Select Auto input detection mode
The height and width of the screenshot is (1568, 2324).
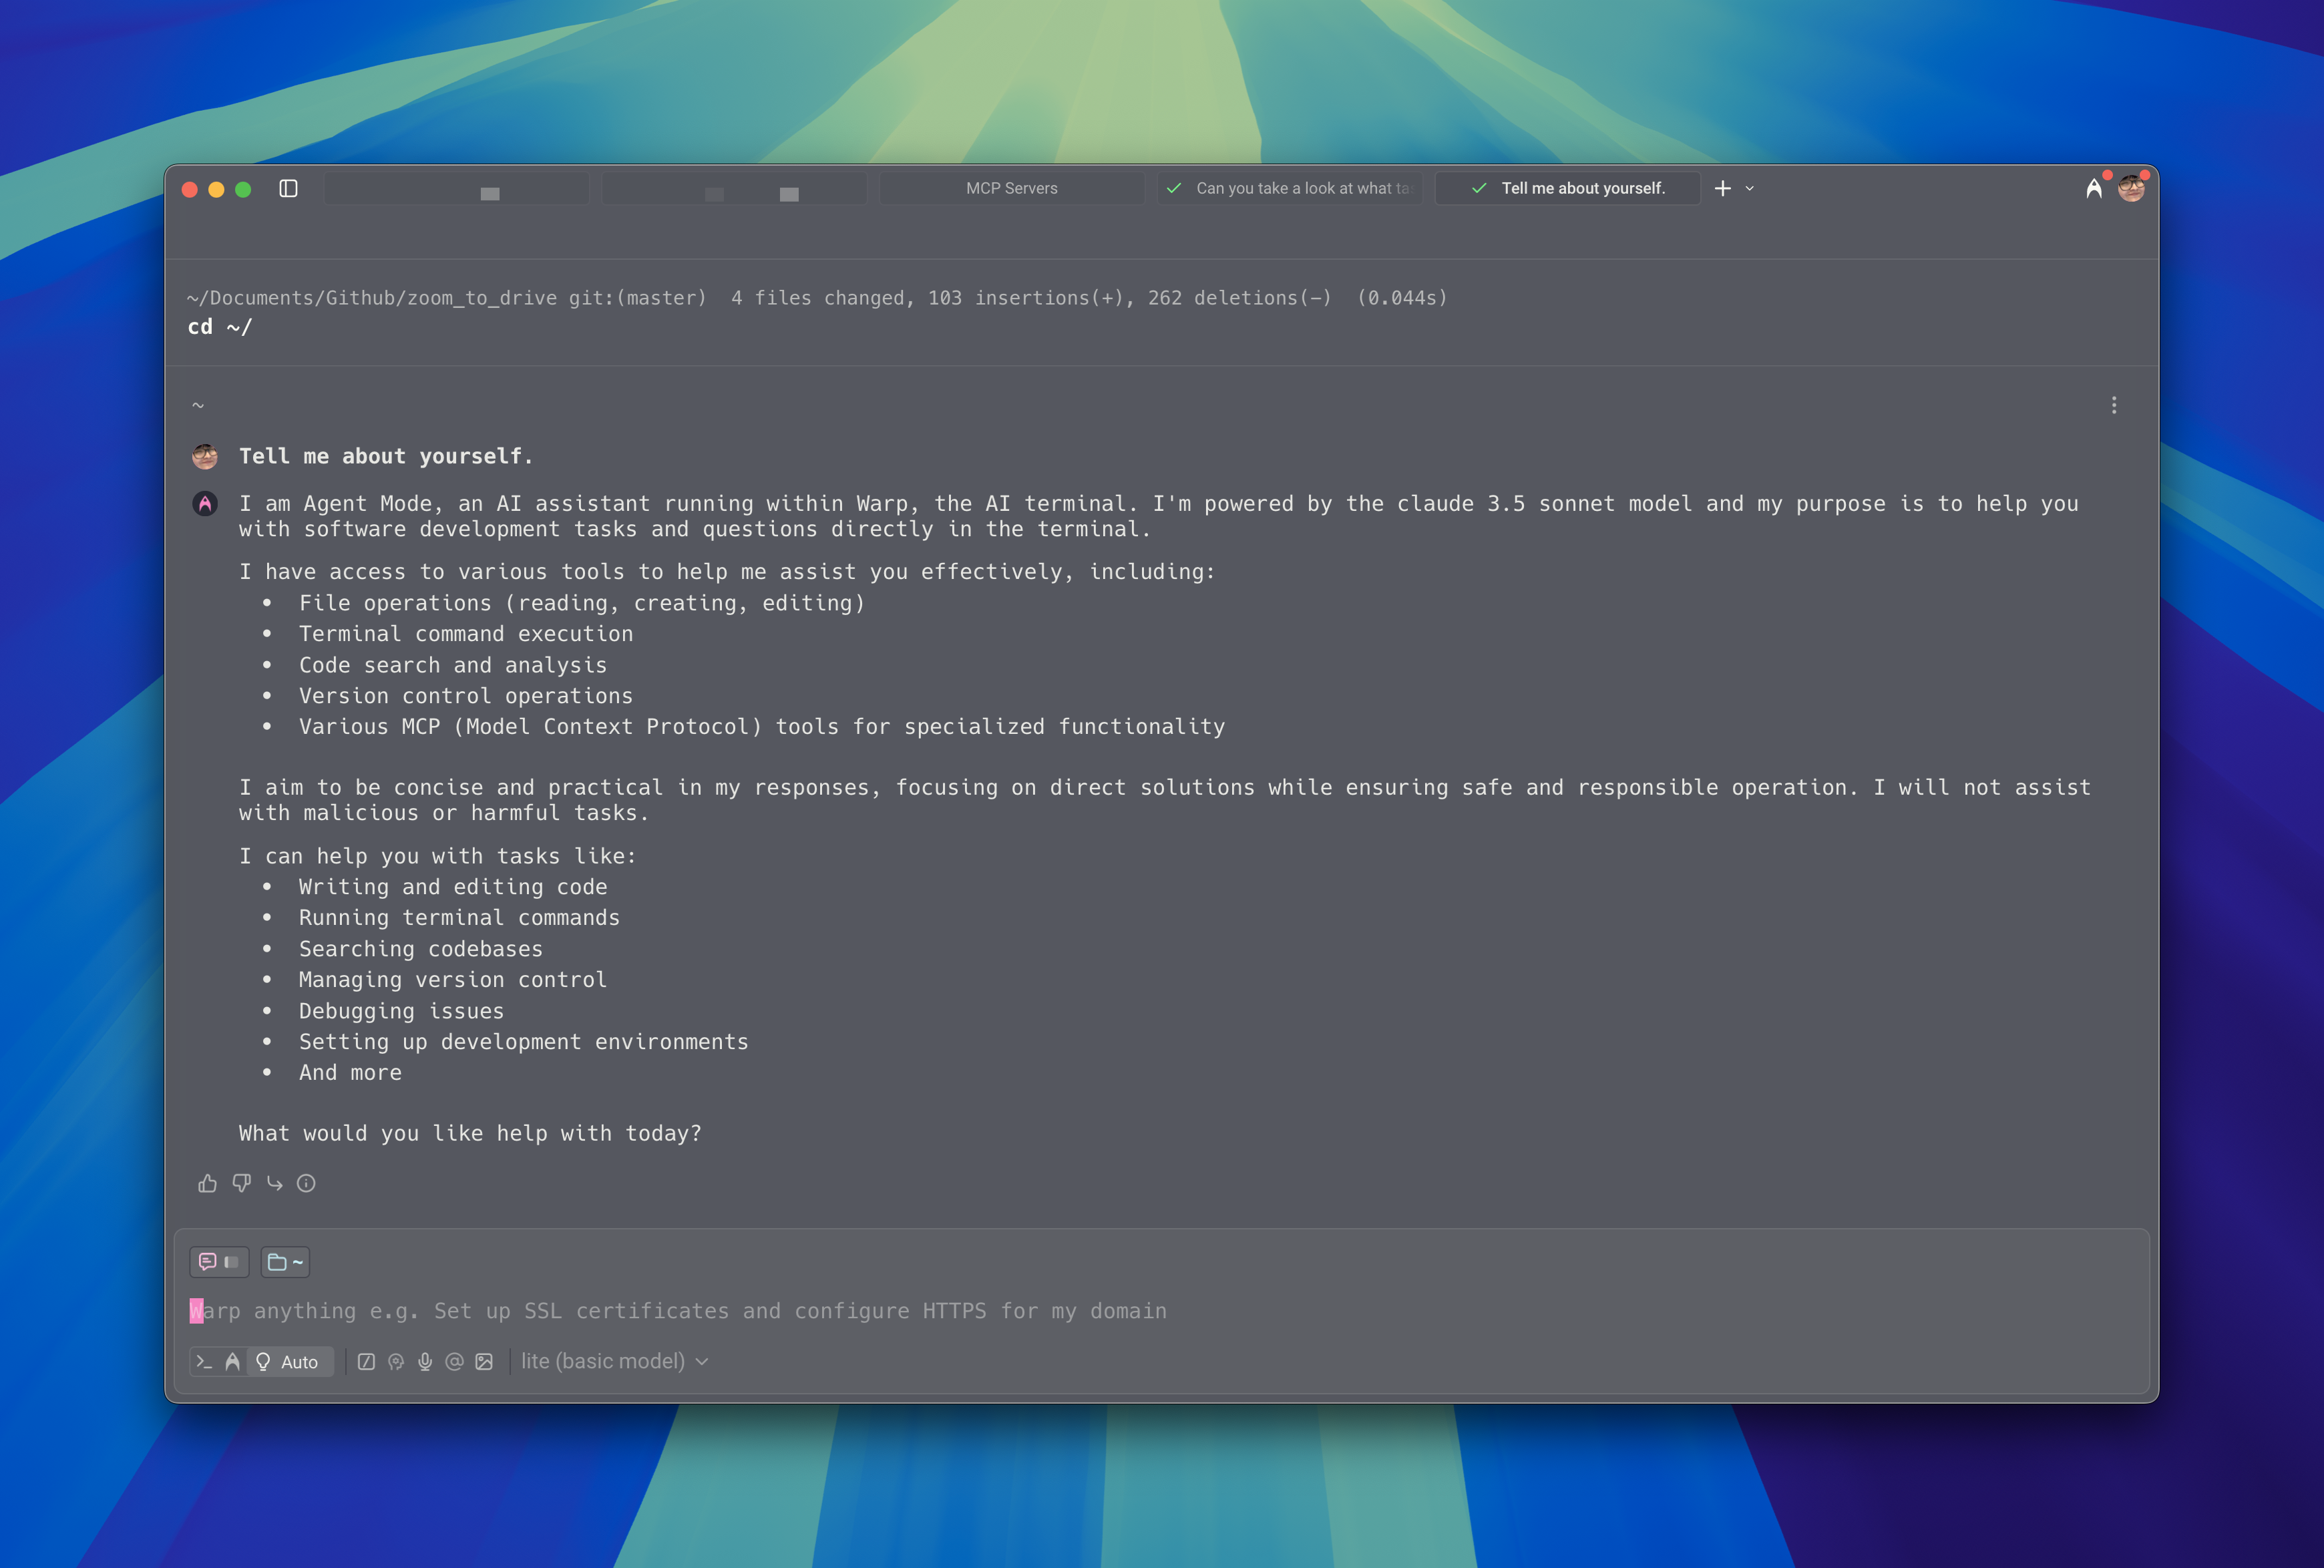click(x=289, y=1361)
